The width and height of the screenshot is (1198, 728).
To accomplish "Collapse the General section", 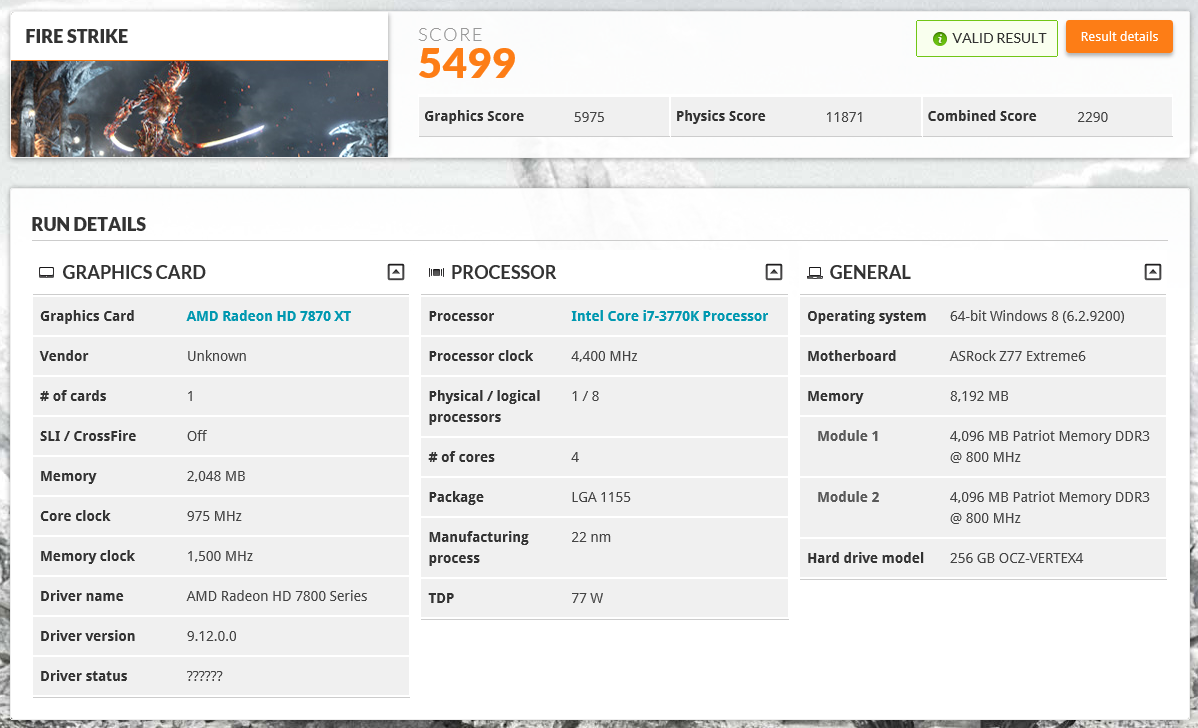I will click(x=1153, y=272).
